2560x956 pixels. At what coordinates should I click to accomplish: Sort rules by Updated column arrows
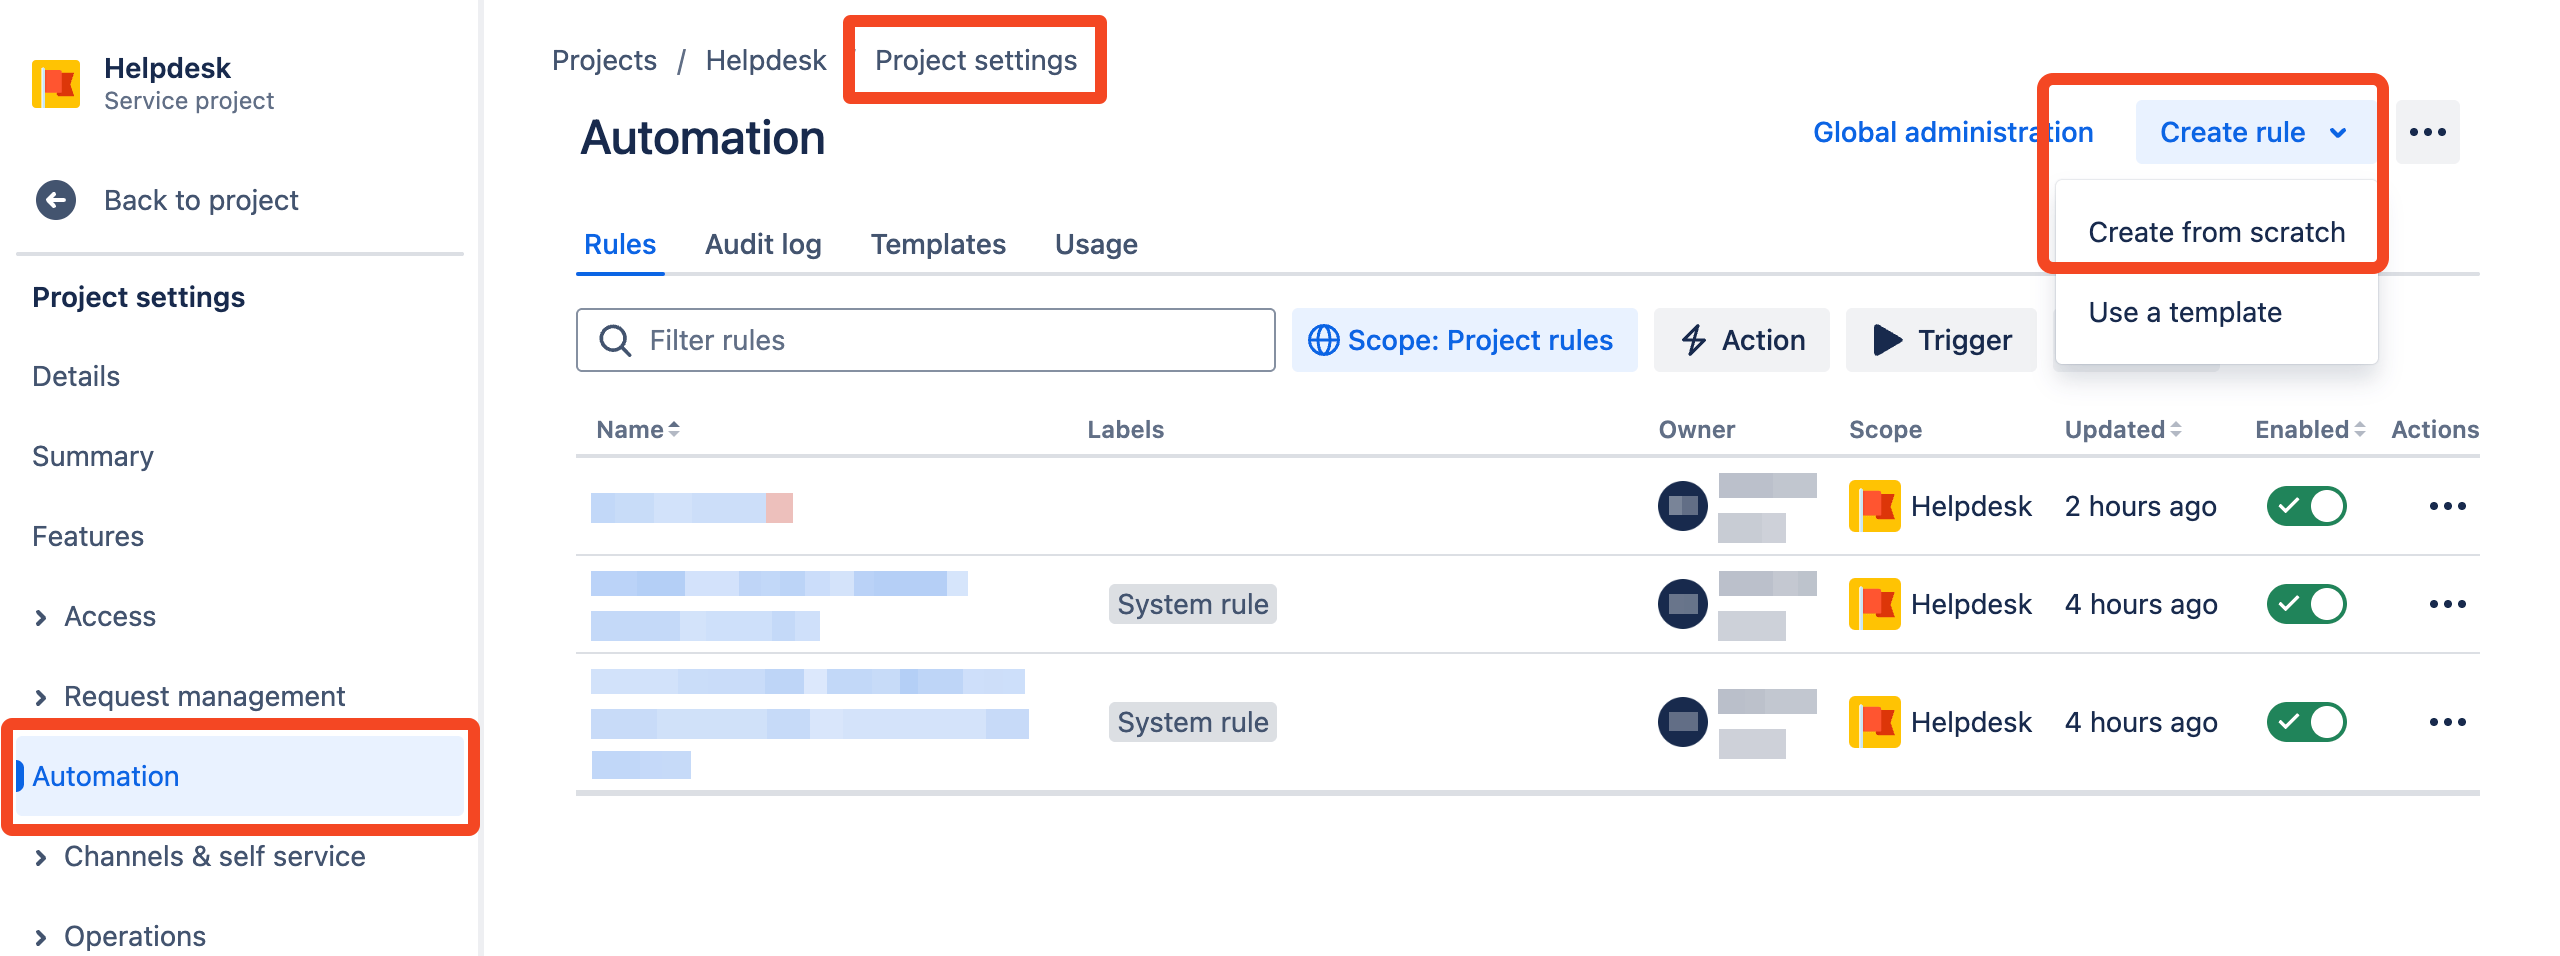point(2176,429)
